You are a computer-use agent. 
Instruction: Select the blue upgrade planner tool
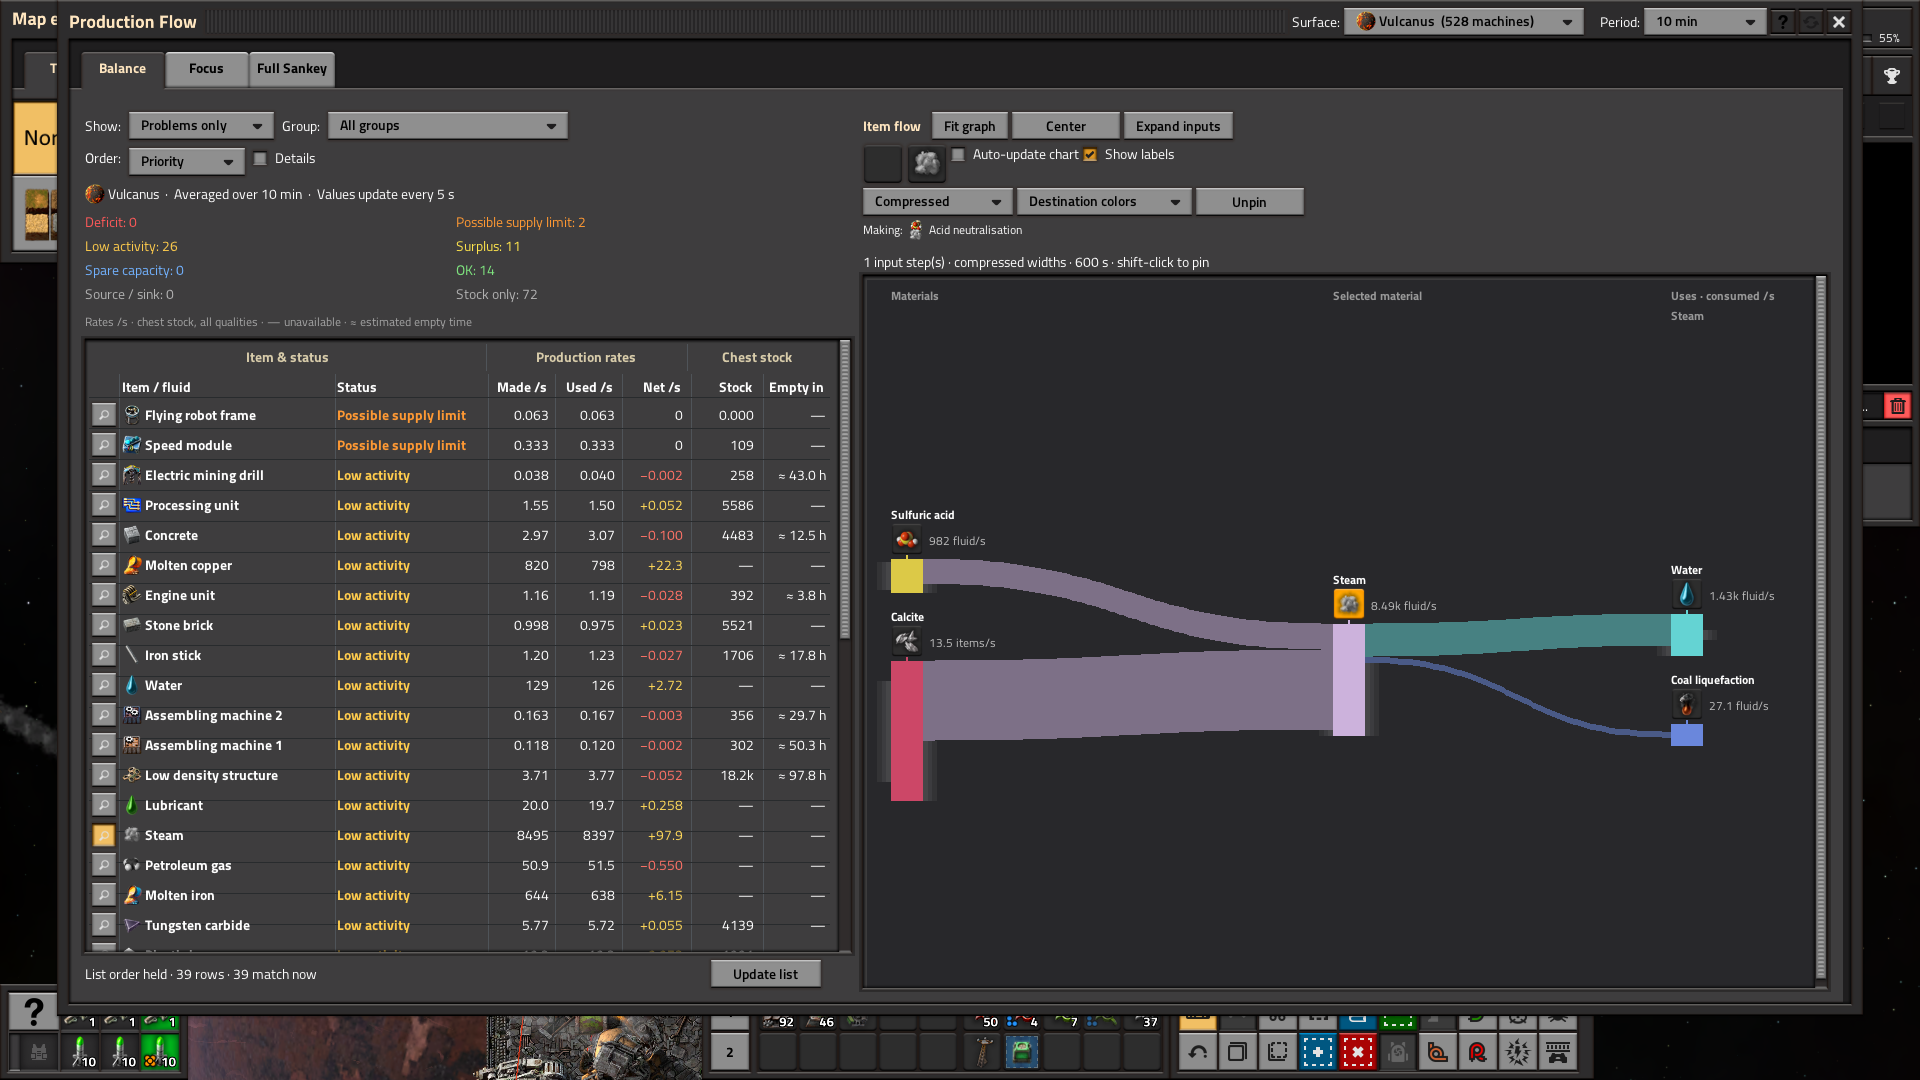(x=1317, y=1051)
